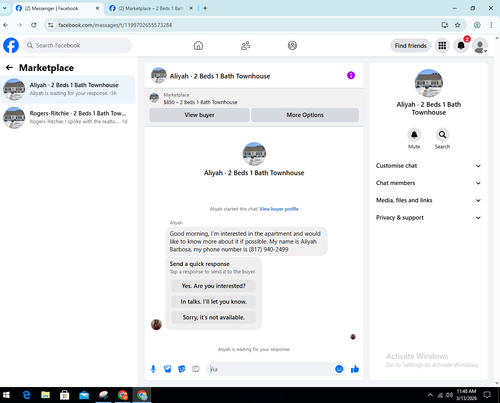Click the Search Facebook field
This screenshot has height=403, width=500.
pyautogui.click(x=77, y=45)
